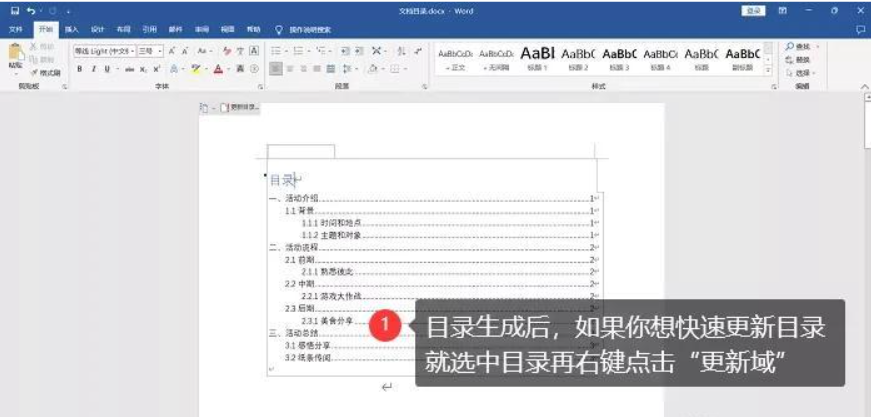
Task: Click the 更新目录 (Update Table) button
Action: point(241,108)
